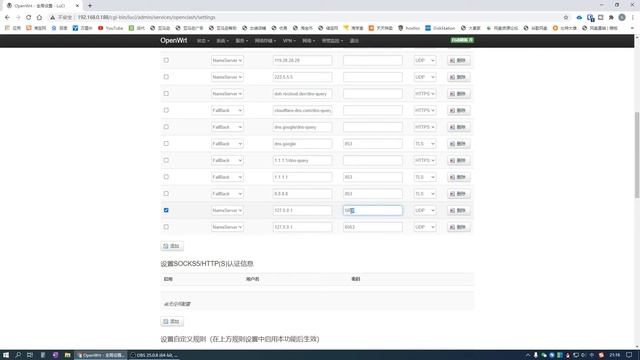
Task: Open the 状态 menu in OpenWrt navbar
Action: tap(203, 41)
